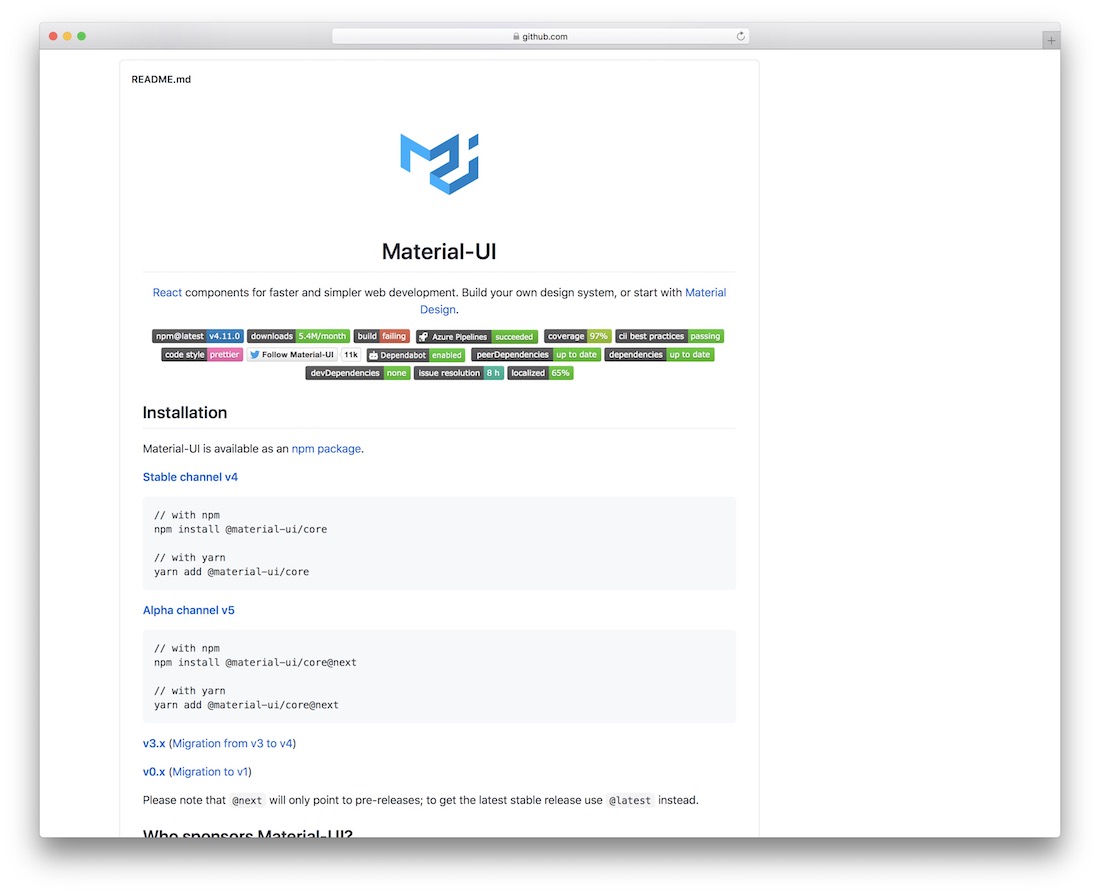Click the '// with npm' comment in the Stable channel v4 code block

pyautogui.click(x=187, y=515)
